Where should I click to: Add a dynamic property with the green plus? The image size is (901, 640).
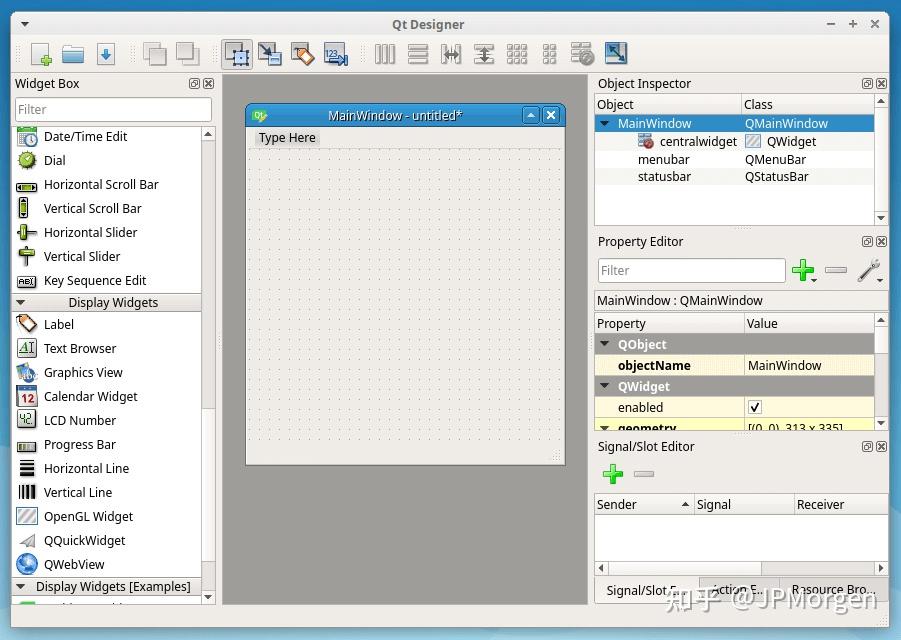tap(804, 270)
